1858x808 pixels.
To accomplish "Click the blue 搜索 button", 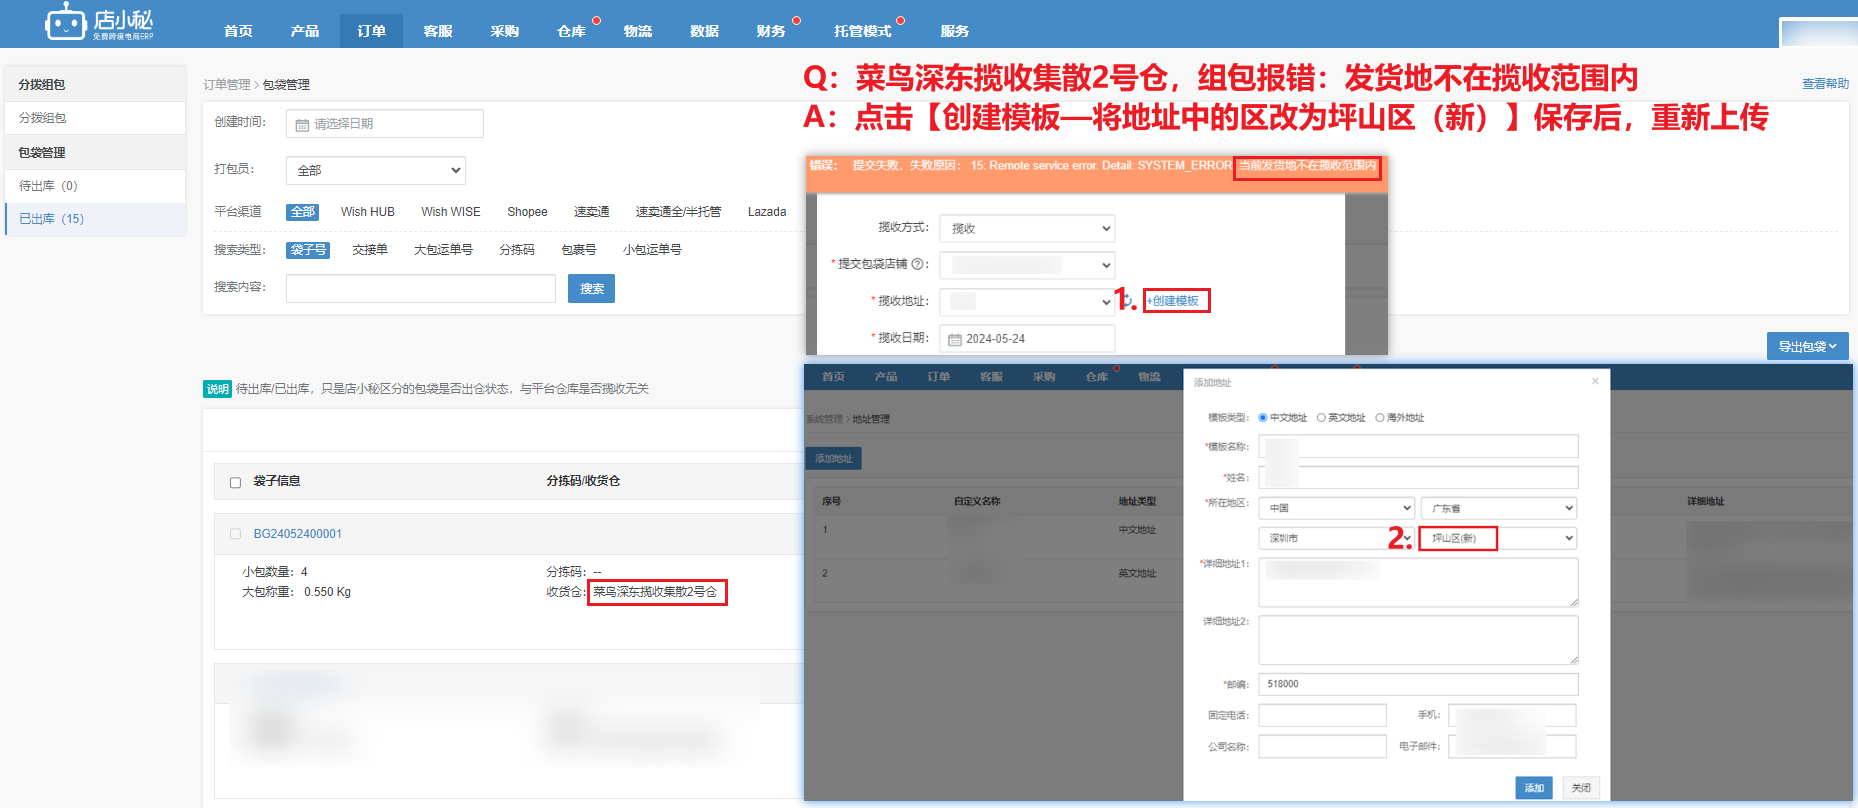I will [x=592, y=288].
